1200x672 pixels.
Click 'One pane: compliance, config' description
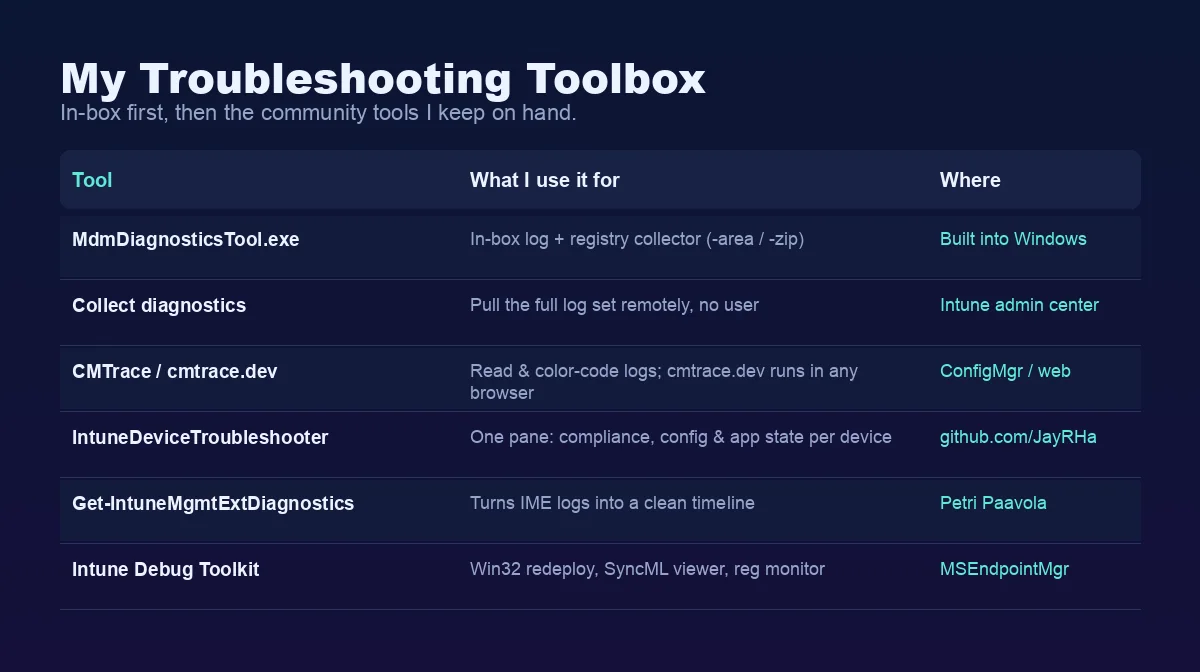681,437
